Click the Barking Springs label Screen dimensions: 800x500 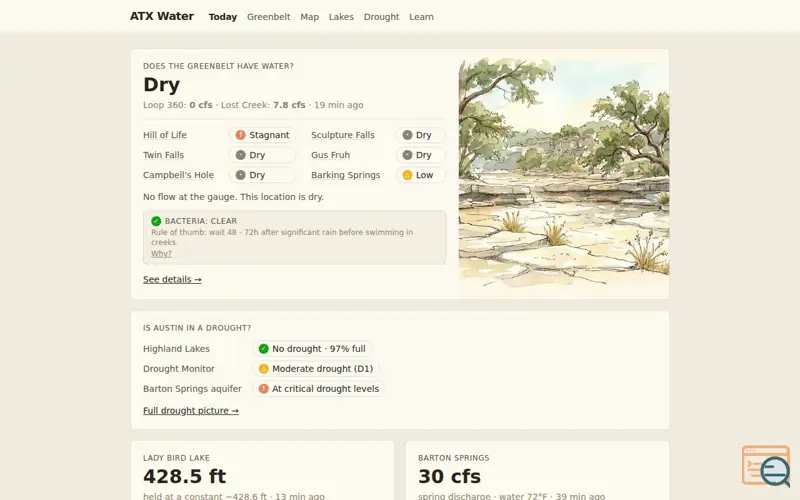tap(345, 174)
